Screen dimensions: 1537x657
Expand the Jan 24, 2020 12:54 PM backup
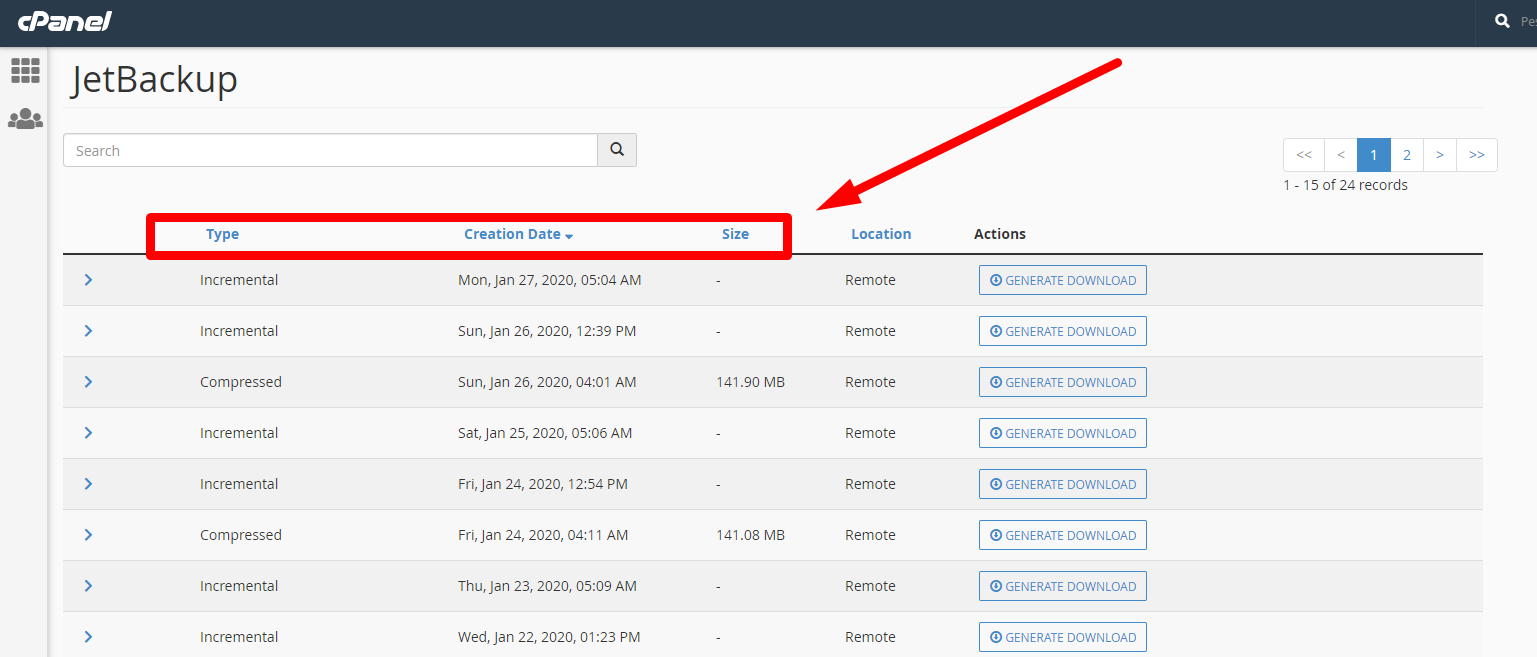(x=88, y=484)
